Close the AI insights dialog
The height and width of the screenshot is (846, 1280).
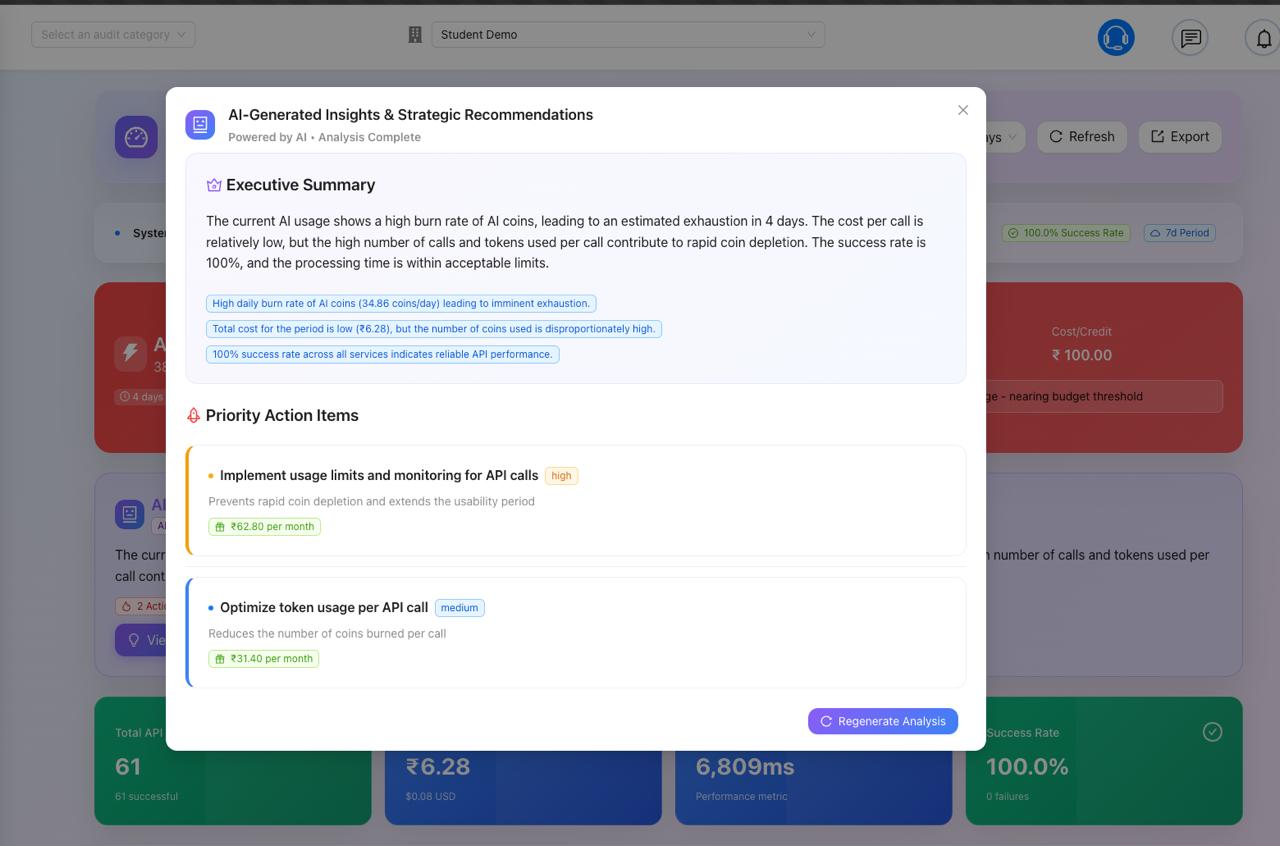pyautogui.click(x=963, y=110)
